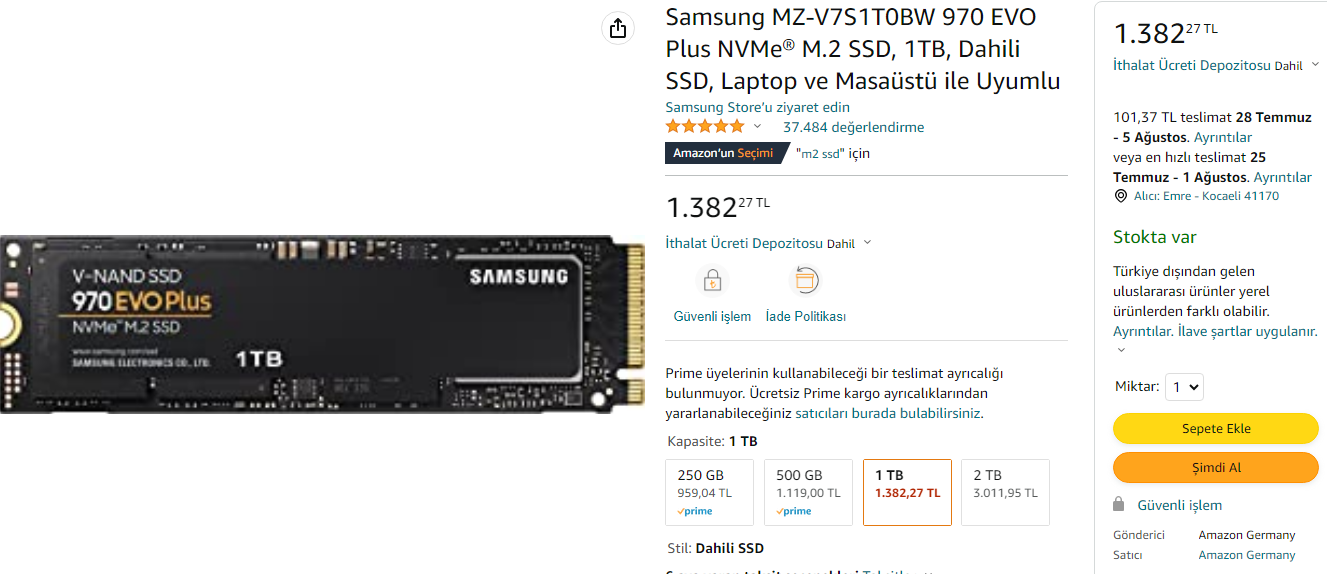Image resolution: width=1327 pixels, height=574 pixels.
Task: Click the Güvenli işlem padlock icon
Action: (712, 280)
